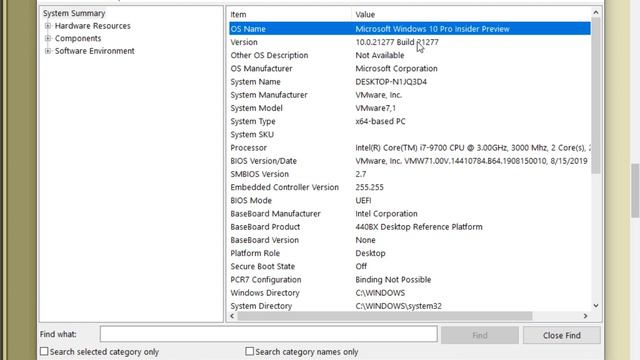Select the Hardware Resources label
Viewport: 640px width, 360px height.
coord(93,26)
